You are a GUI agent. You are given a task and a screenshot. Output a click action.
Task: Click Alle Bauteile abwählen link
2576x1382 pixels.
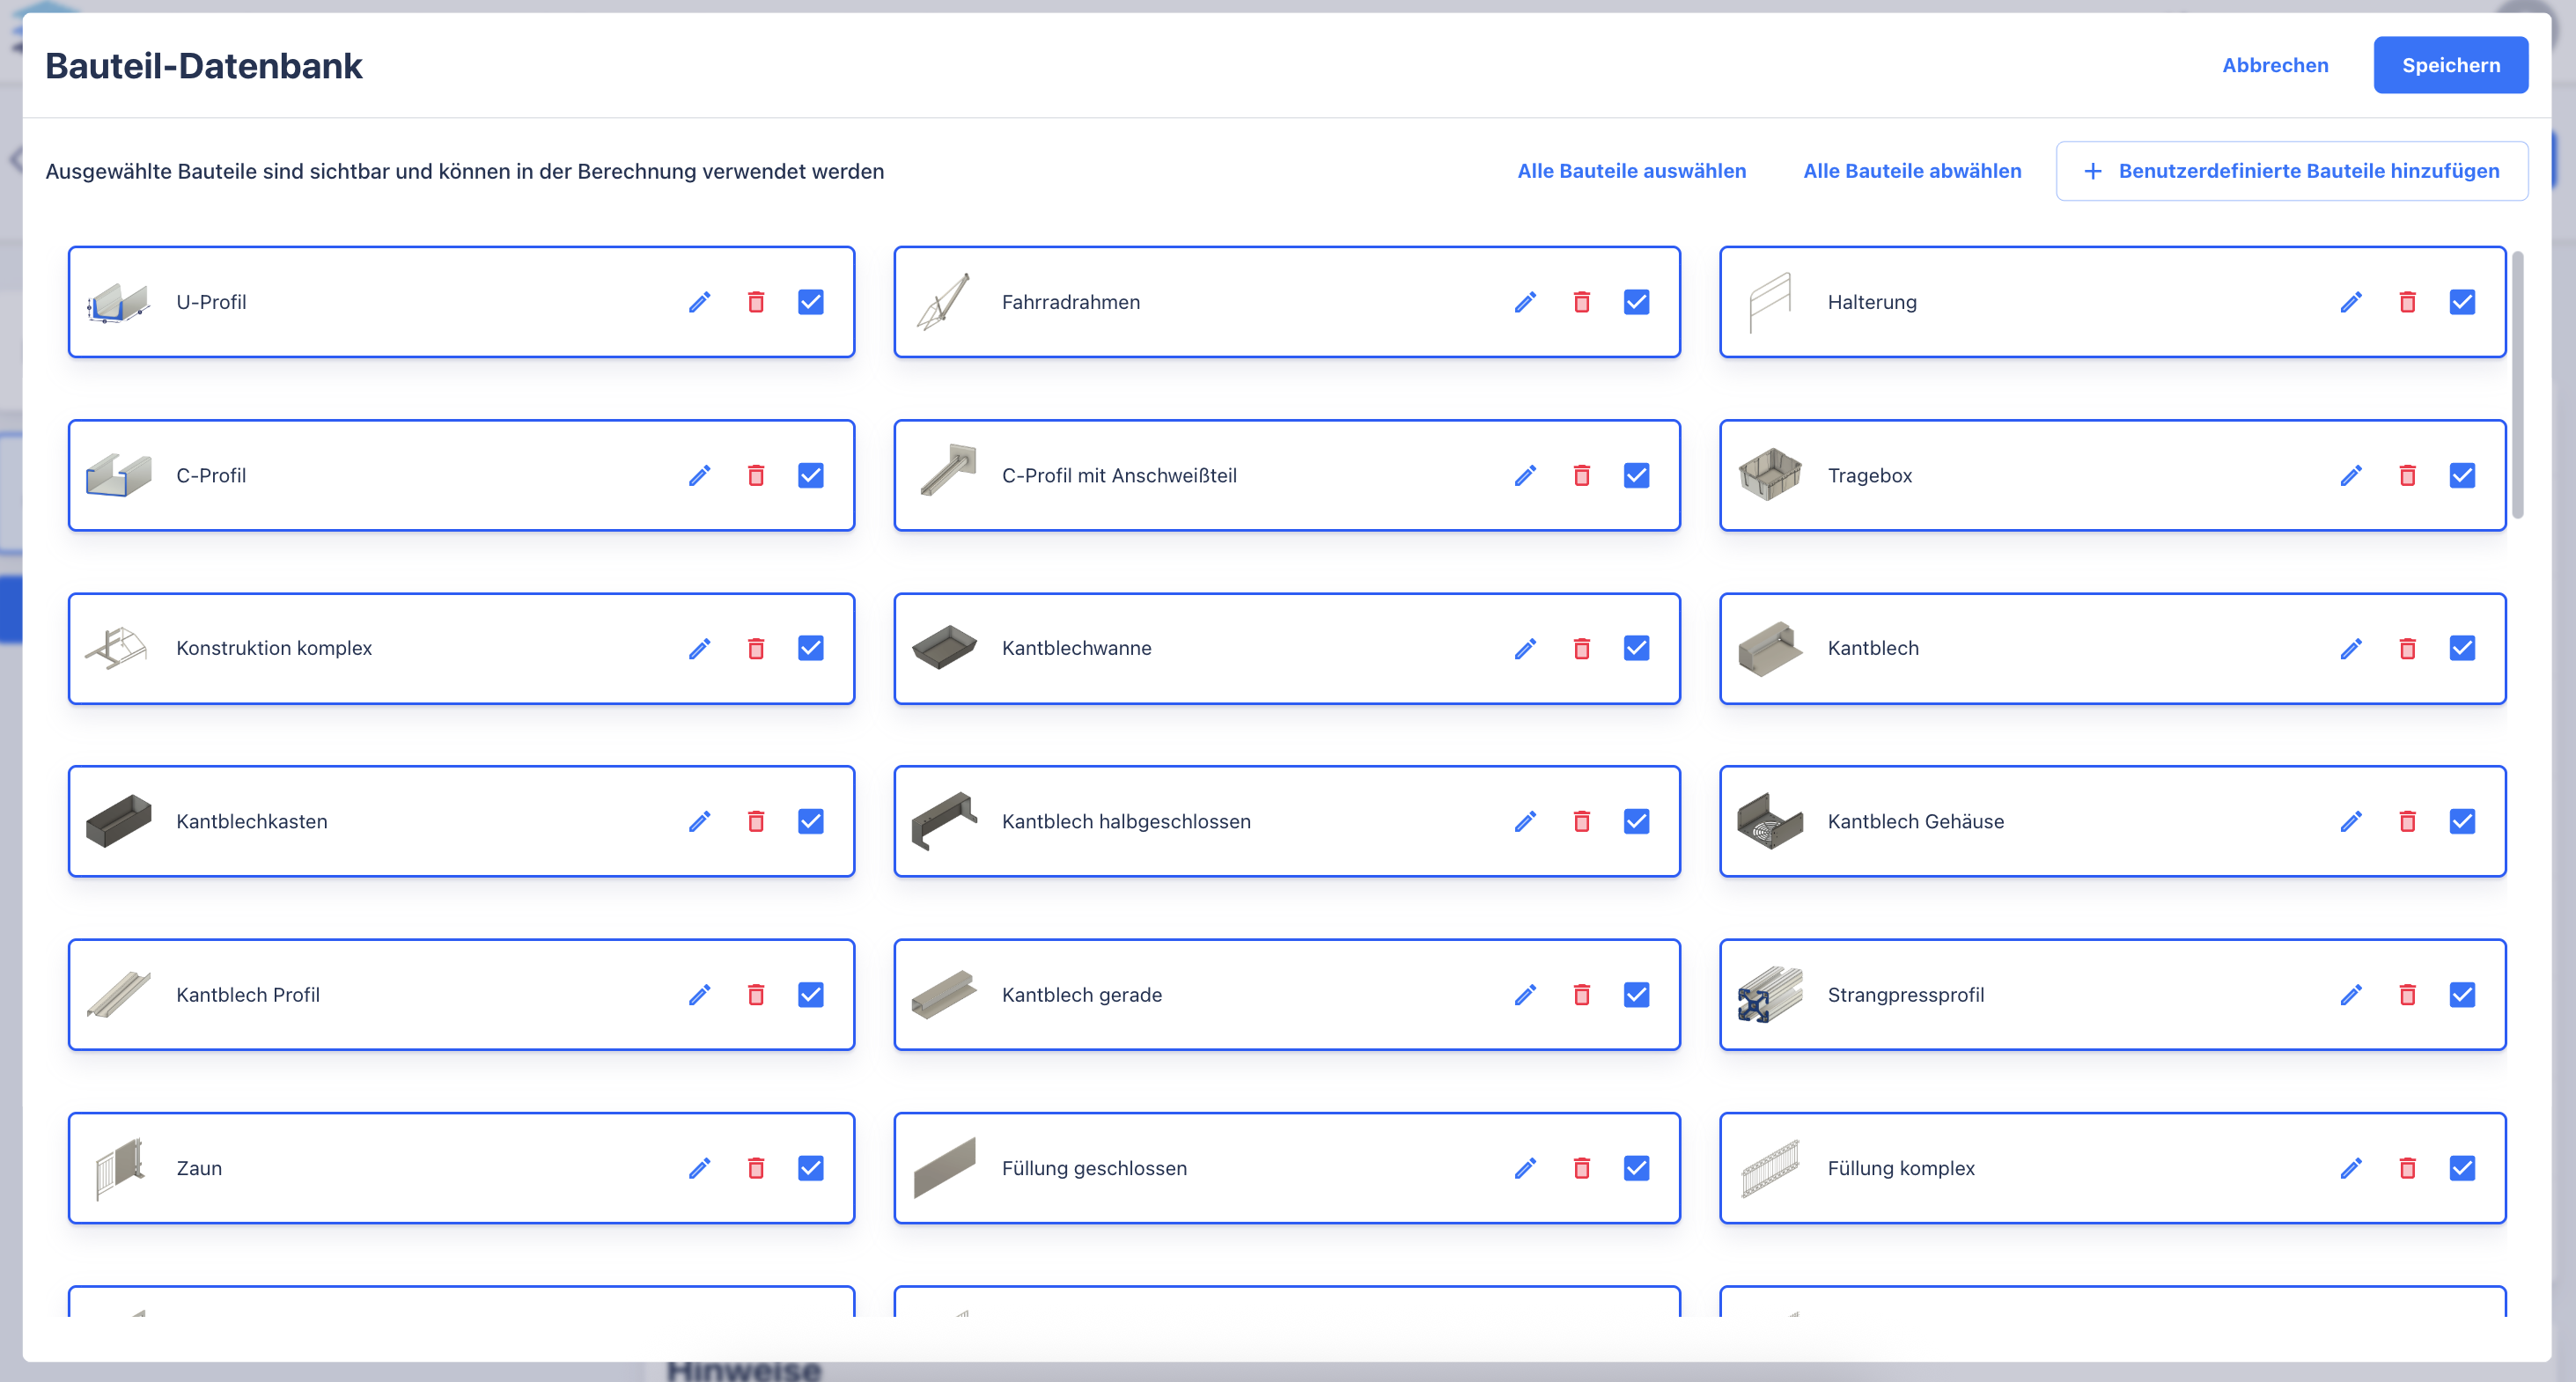[x=1911, y=171]
